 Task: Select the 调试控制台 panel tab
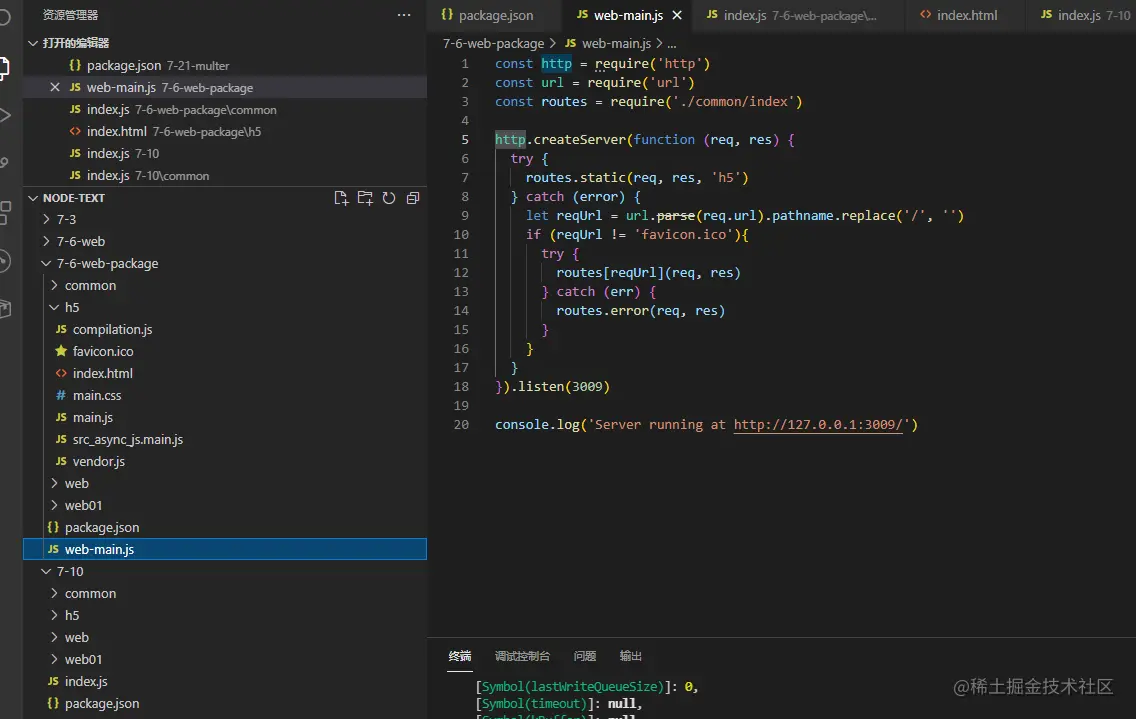(x=522, y=656)
